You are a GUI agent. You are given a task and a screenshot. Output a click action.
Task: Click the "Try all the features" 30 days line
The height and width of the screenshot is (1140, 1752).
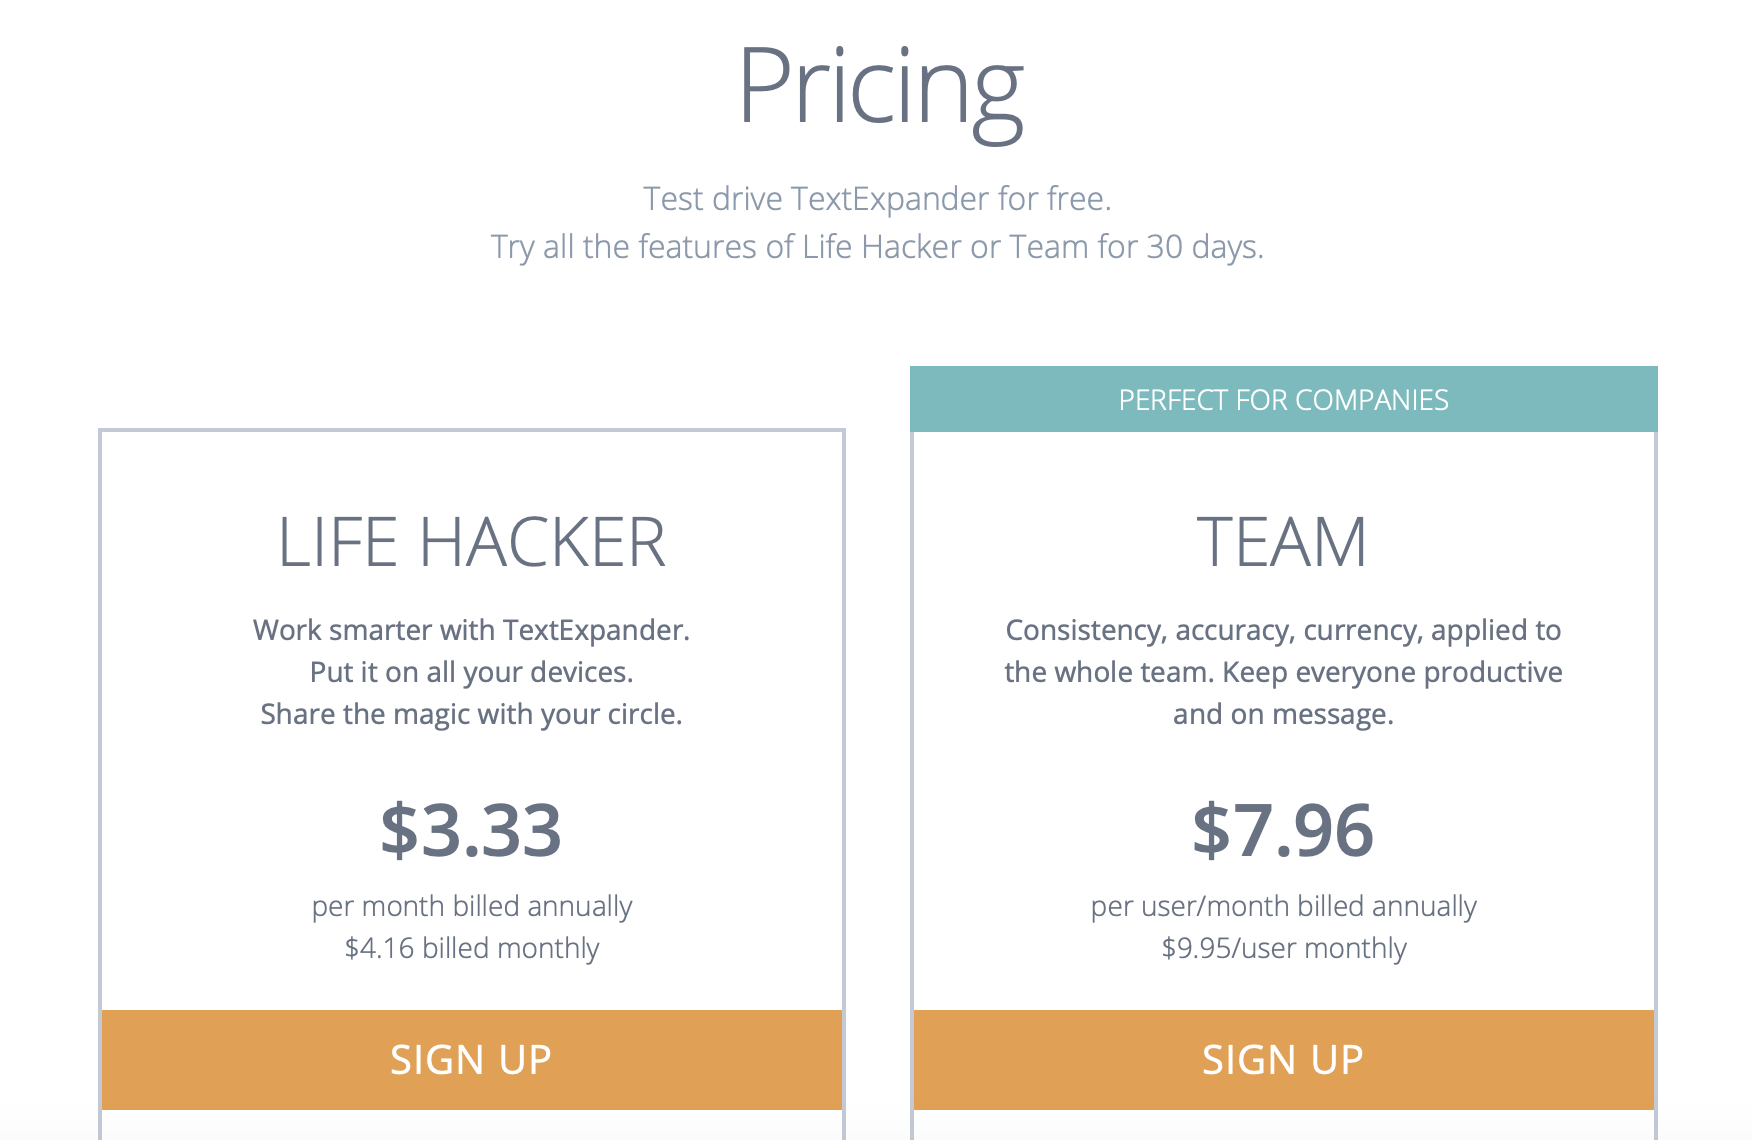[x=877, y=246]
